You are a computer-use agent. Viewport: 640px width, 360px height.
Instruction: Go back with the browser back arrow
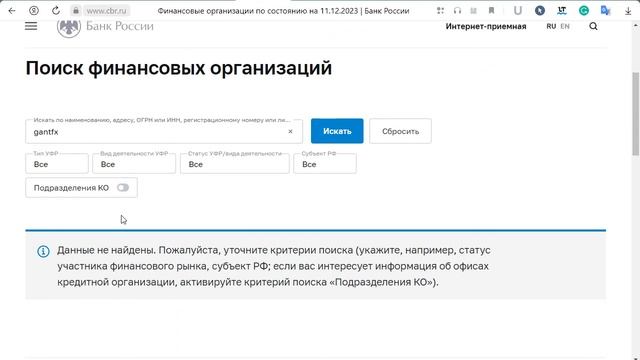pos(12,11)
